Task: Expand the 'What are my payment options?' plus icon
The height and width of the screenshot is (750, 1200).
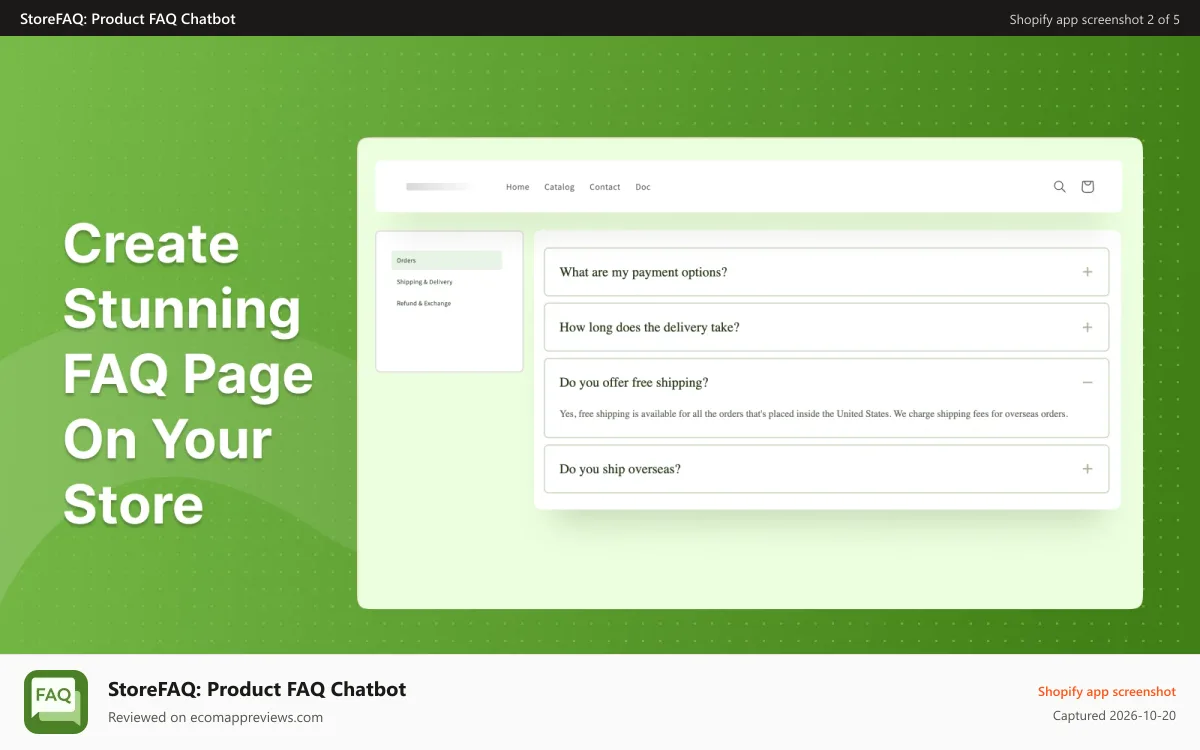Action: tap(1087, 272)
